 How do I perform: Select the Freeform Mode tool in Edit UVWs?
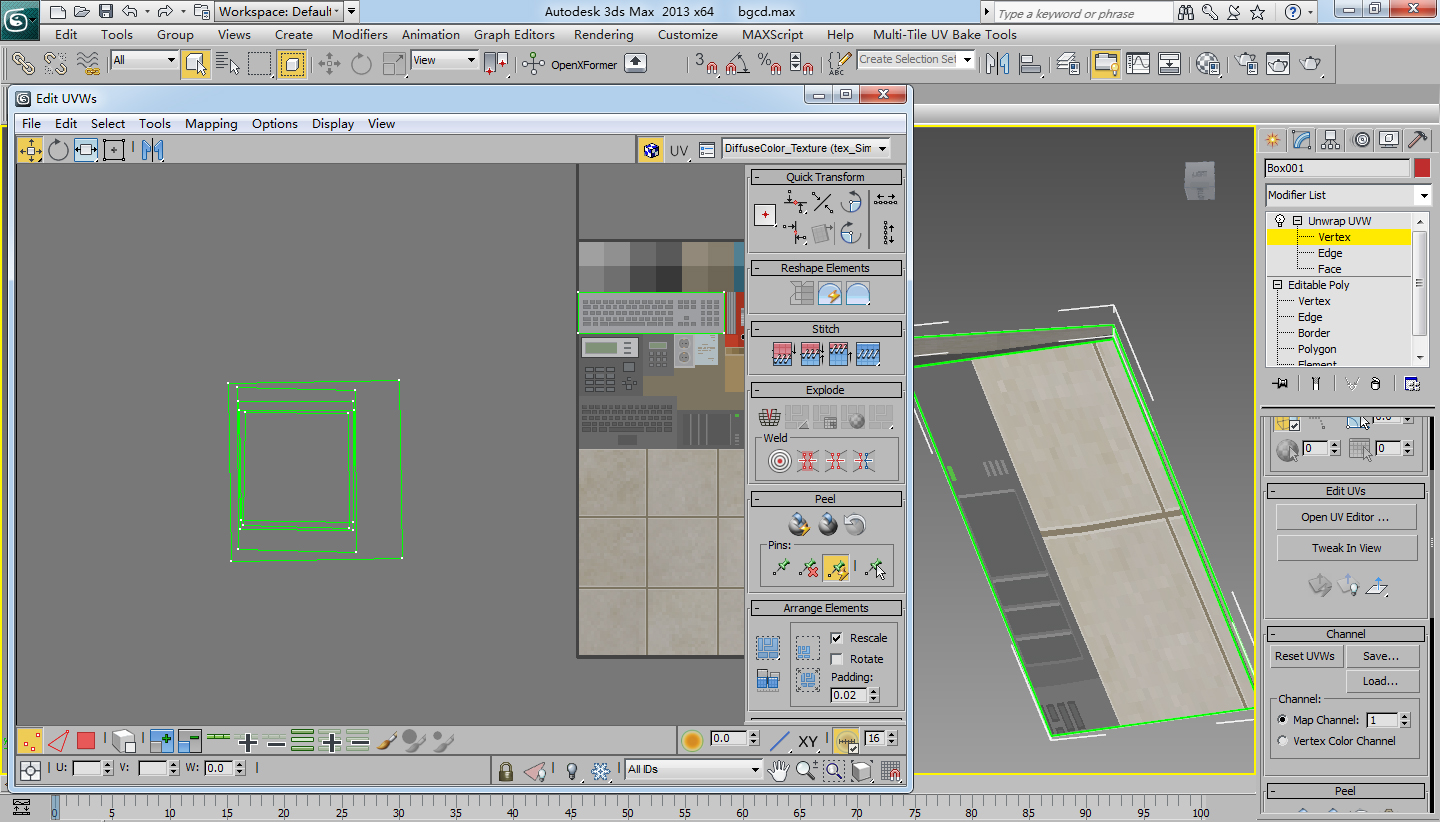tap(114, 150)
